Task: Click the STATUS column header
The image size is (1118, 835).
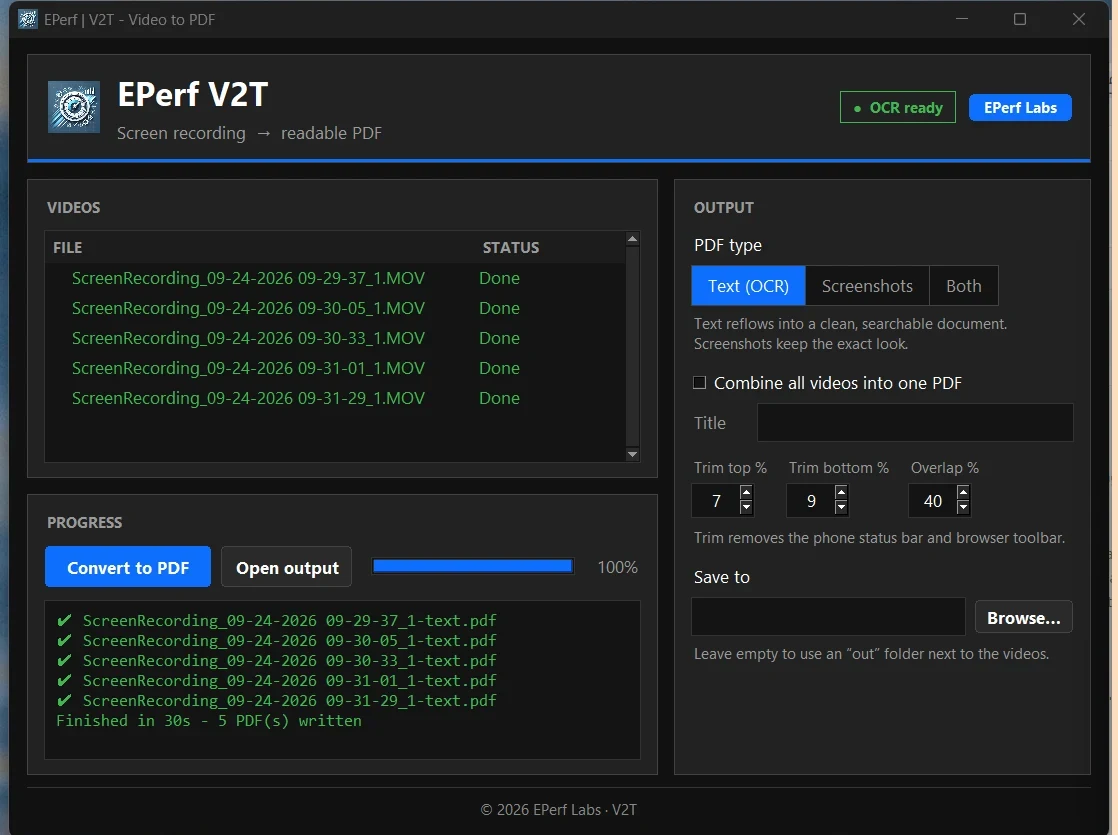Action: pyautogui.click(x=511, y=247)
